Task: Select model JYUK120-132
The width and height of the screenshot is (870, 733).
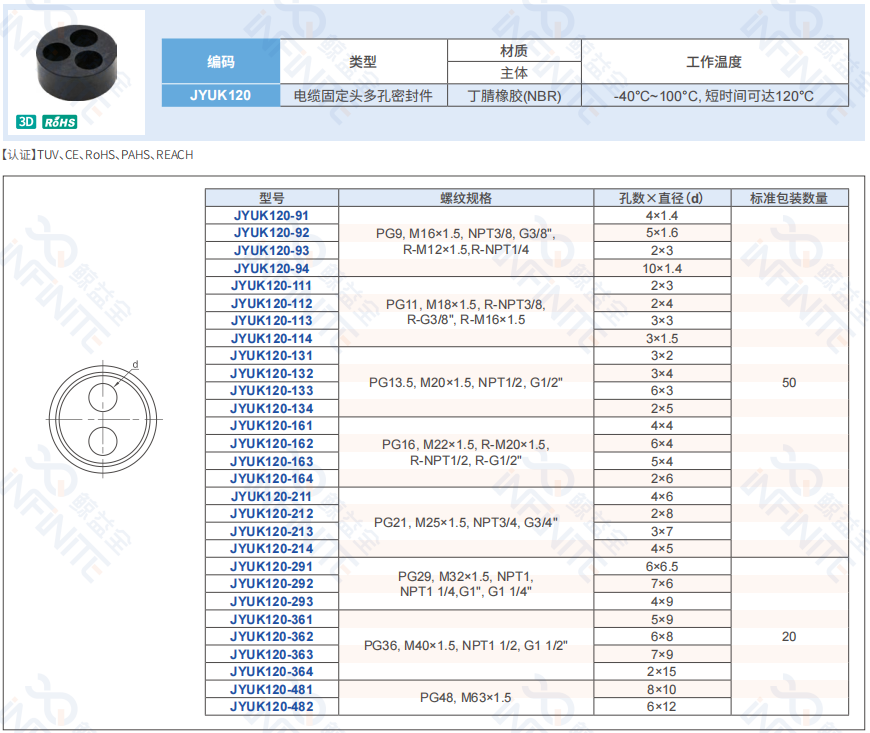Action: [x=271, y=373]
